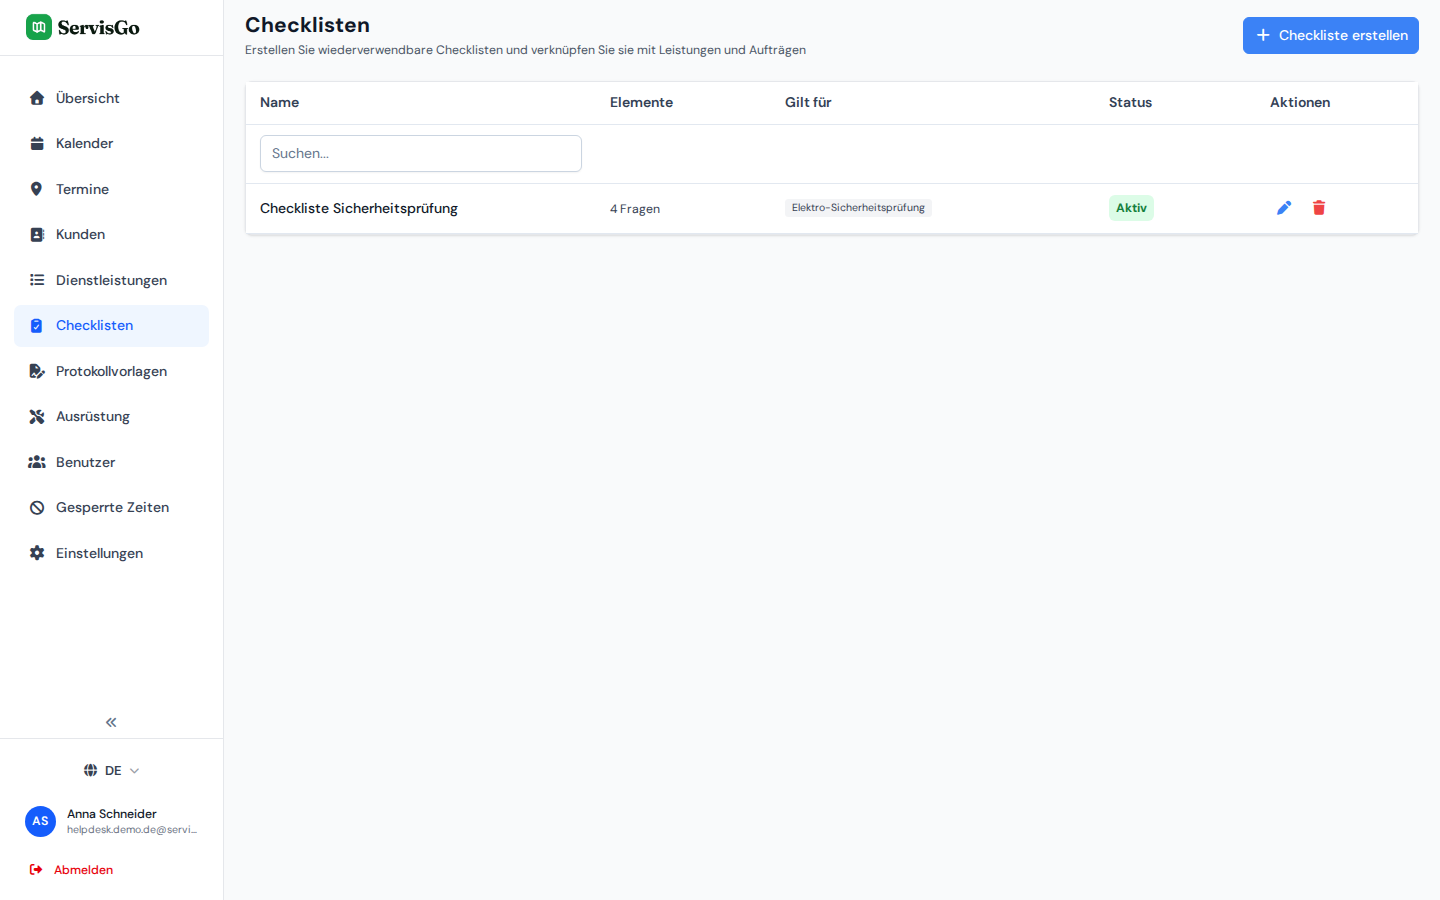Click the Ausrüstung tools icon
This screenshot has width=1440, height=900.
37,417
